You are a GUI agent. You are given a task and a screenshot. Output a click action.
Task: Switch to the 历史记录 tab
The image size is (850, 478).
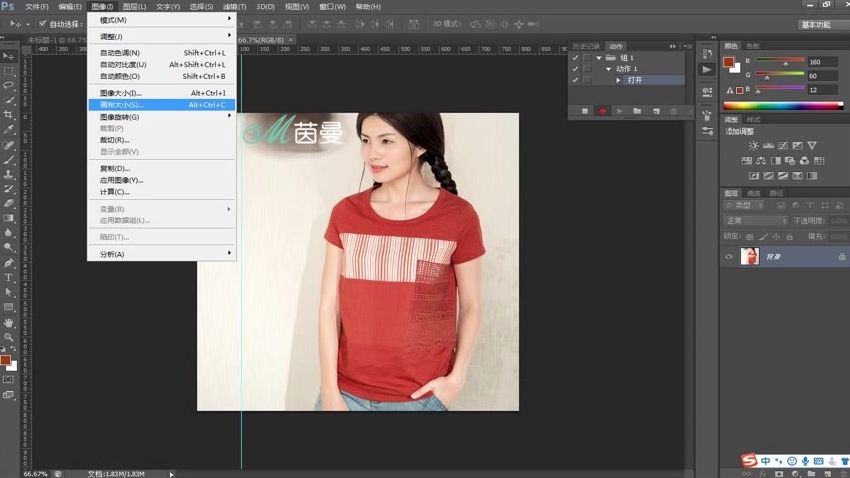click(587, 46)
